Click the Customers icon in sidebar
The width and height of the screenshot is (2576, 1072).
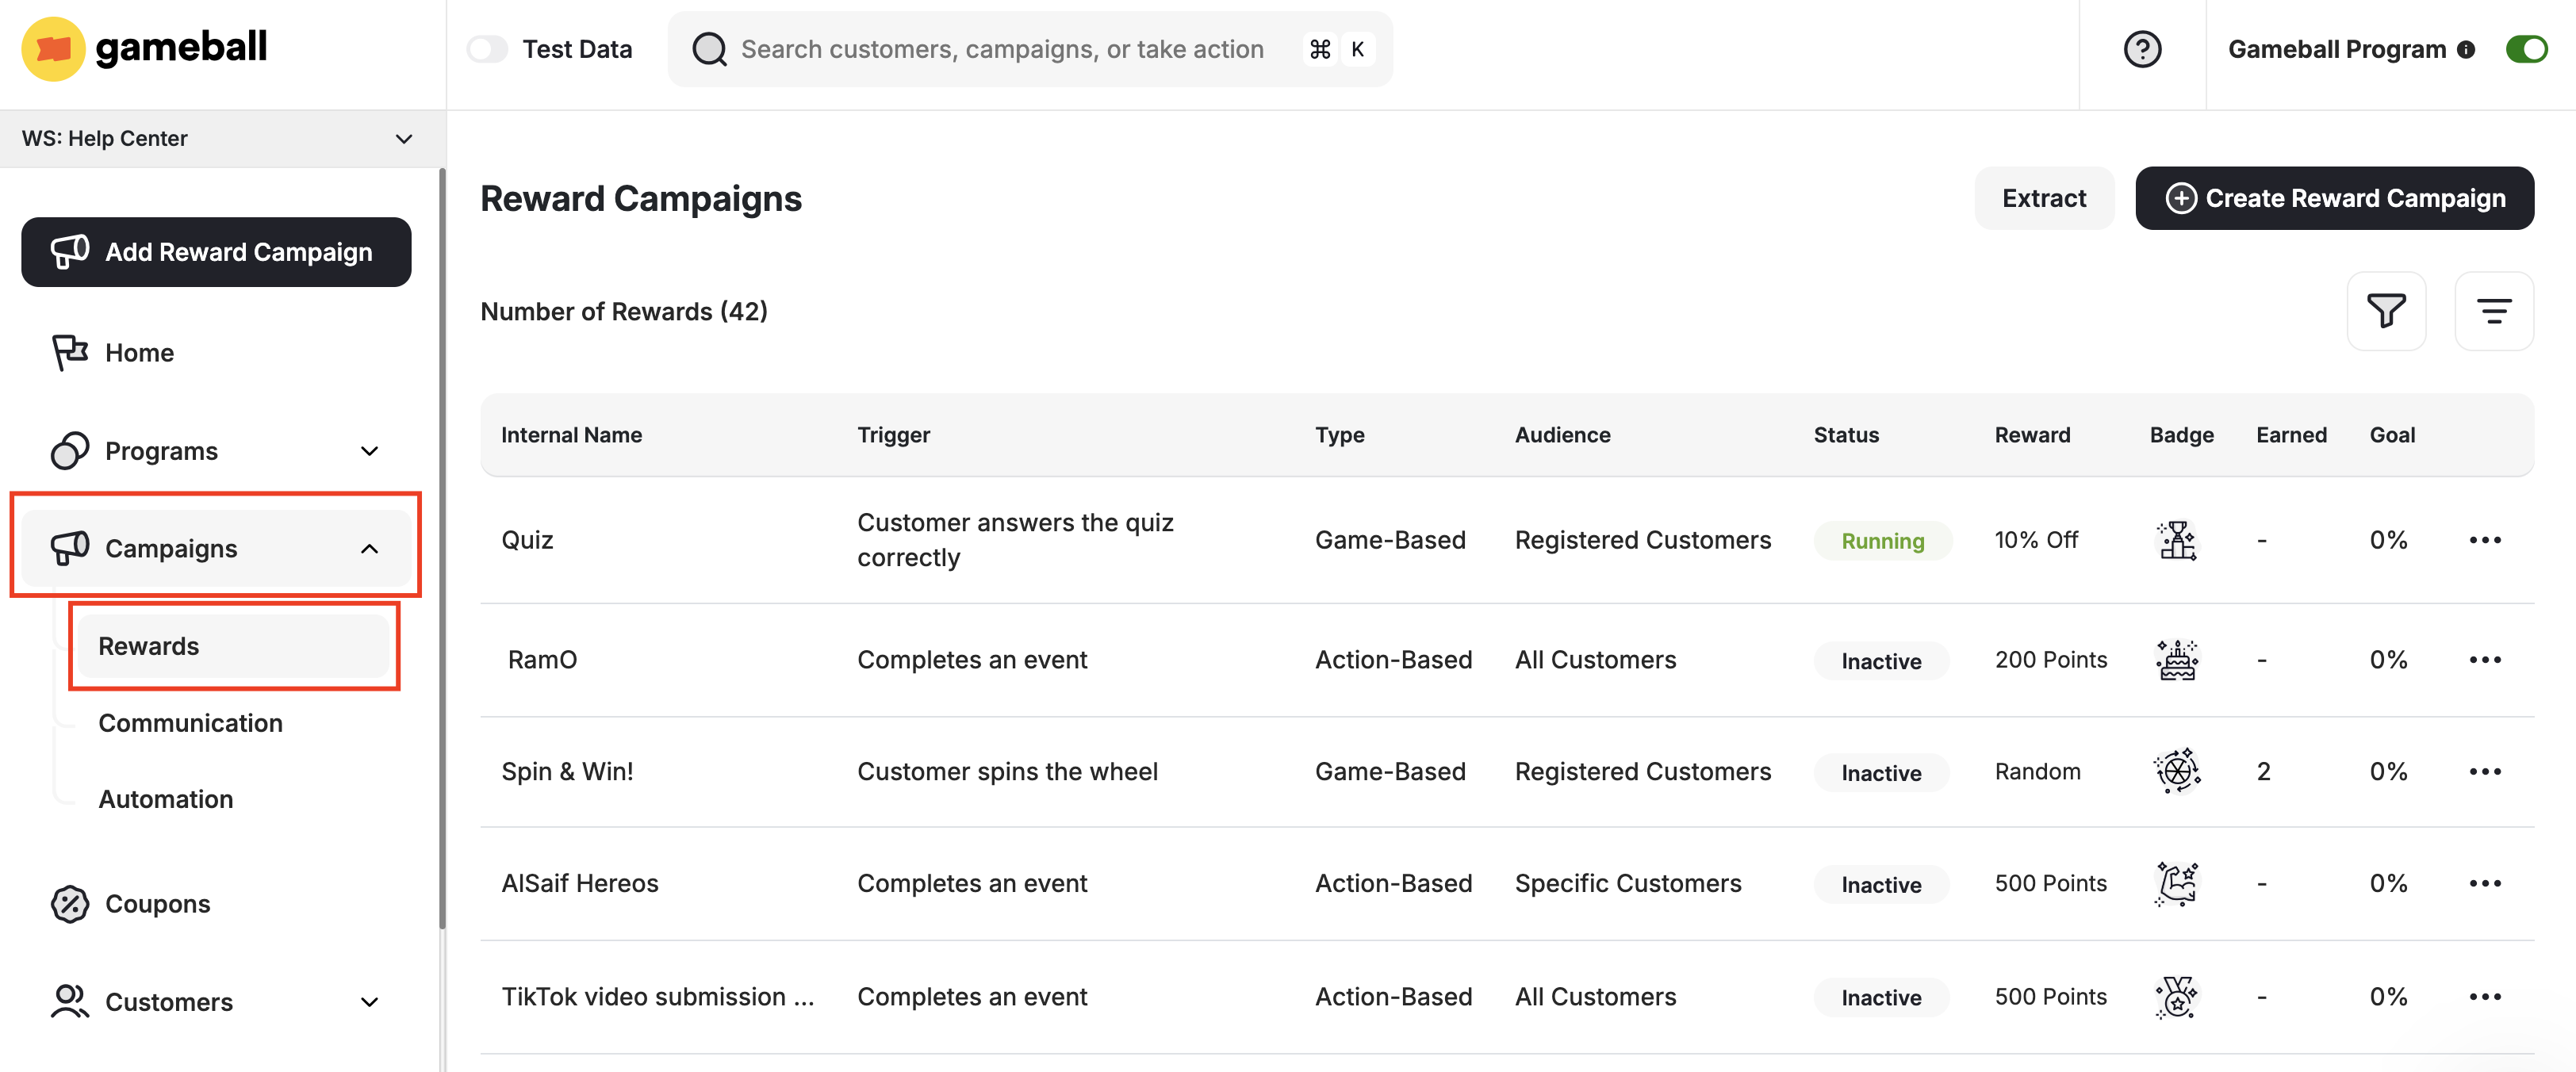(x=68, y=1001)
